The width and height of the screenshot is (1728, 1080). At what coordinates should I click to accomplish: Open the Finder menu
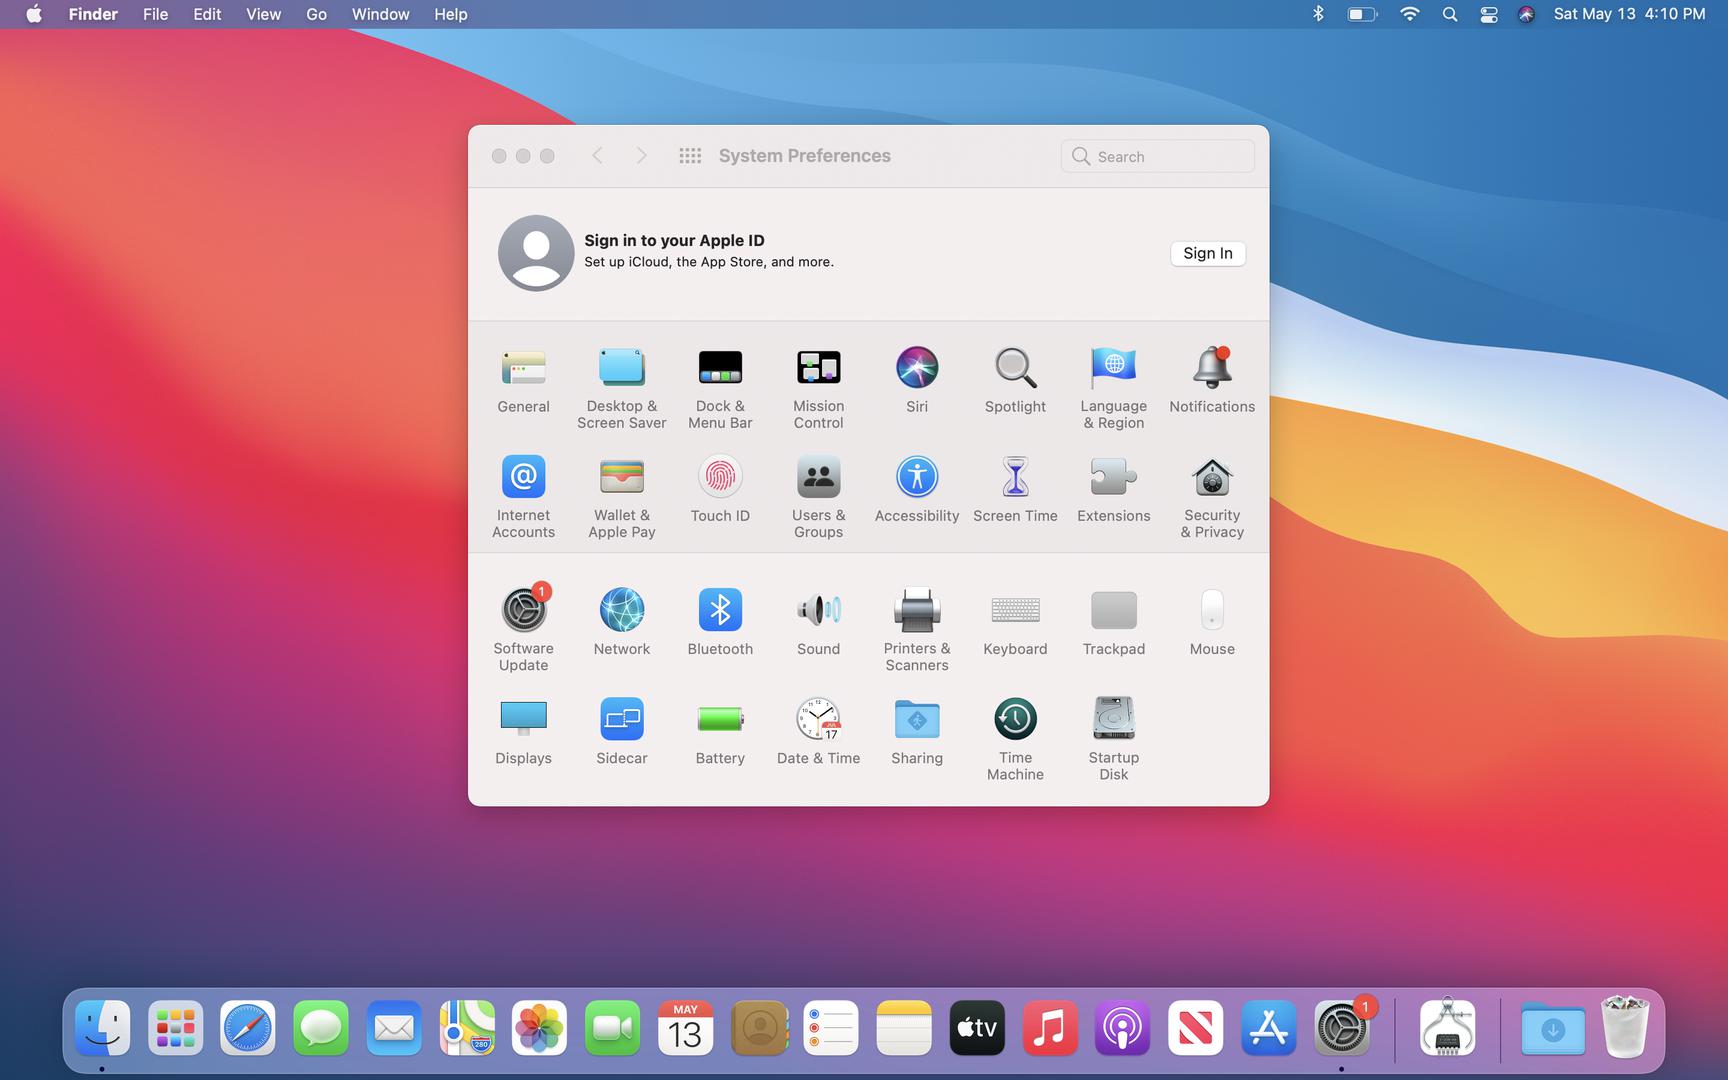click(93, 14)
